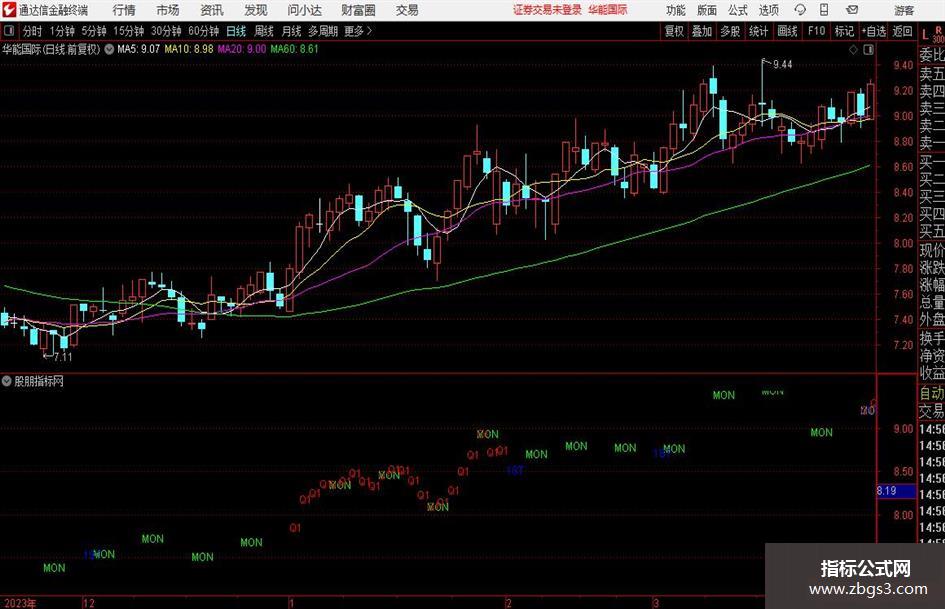Screen dimensions: 945x609
Task: Click the mobile phone icon
Action: tap(824, 10)
